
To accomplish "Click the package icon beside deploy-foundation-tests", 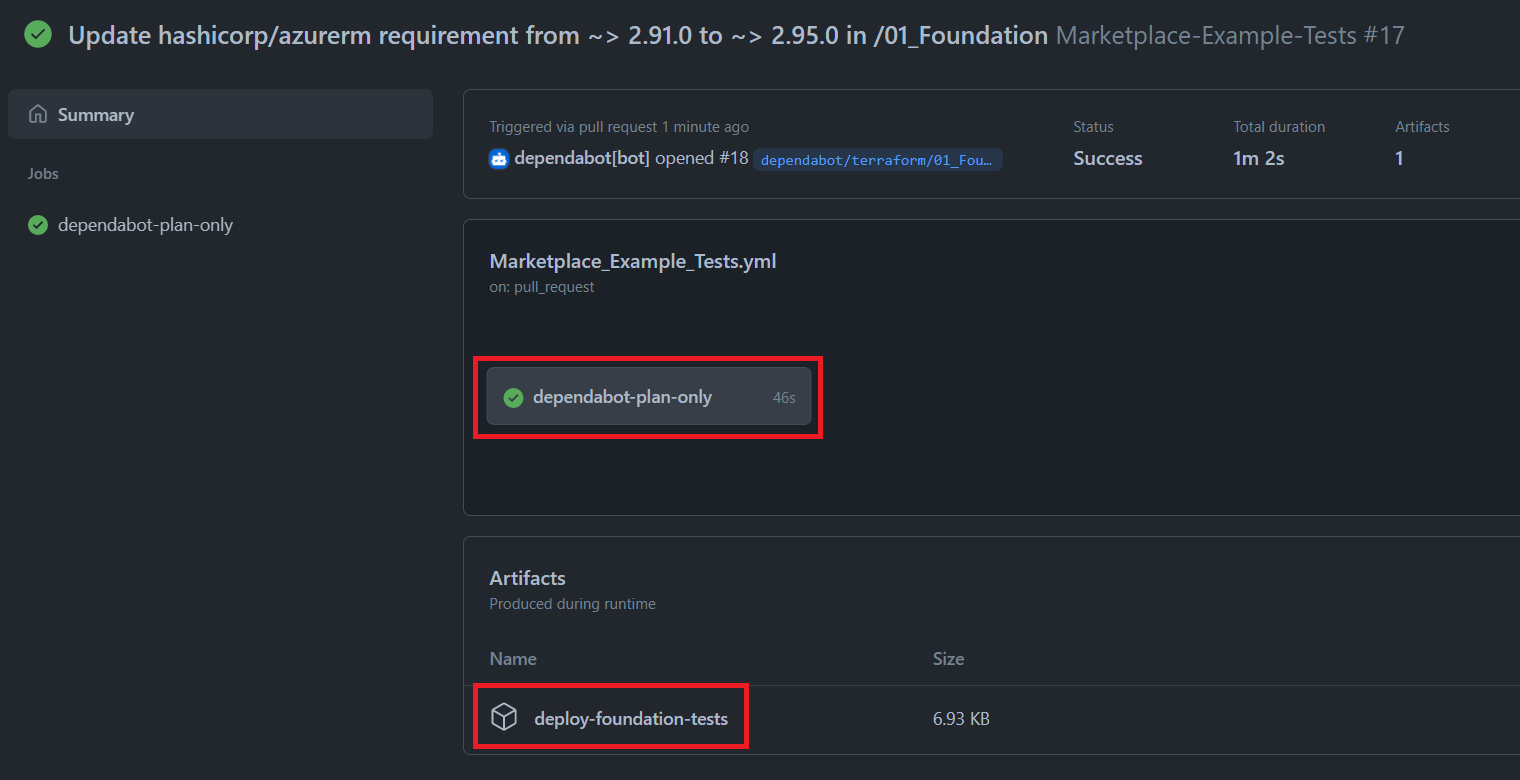I will [504, 717].
